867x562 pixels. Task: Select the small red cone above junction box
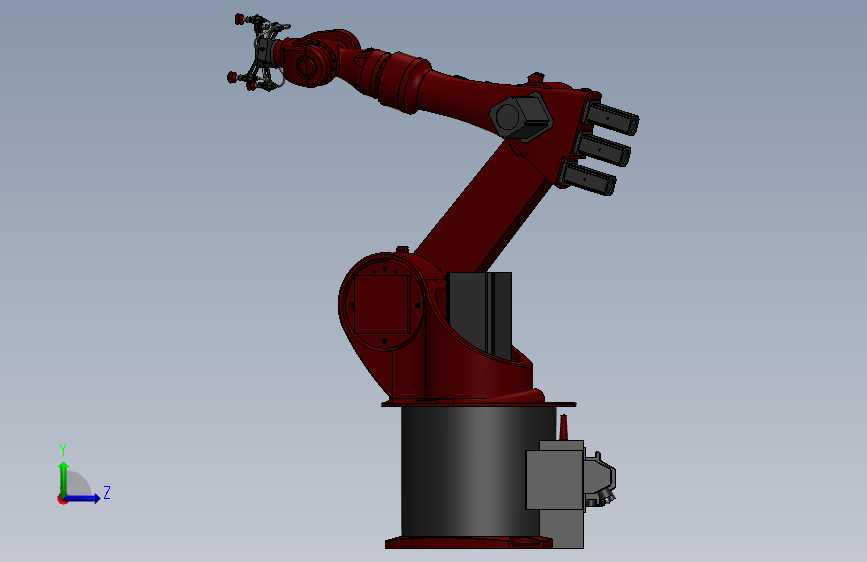(x=563, y=427)
